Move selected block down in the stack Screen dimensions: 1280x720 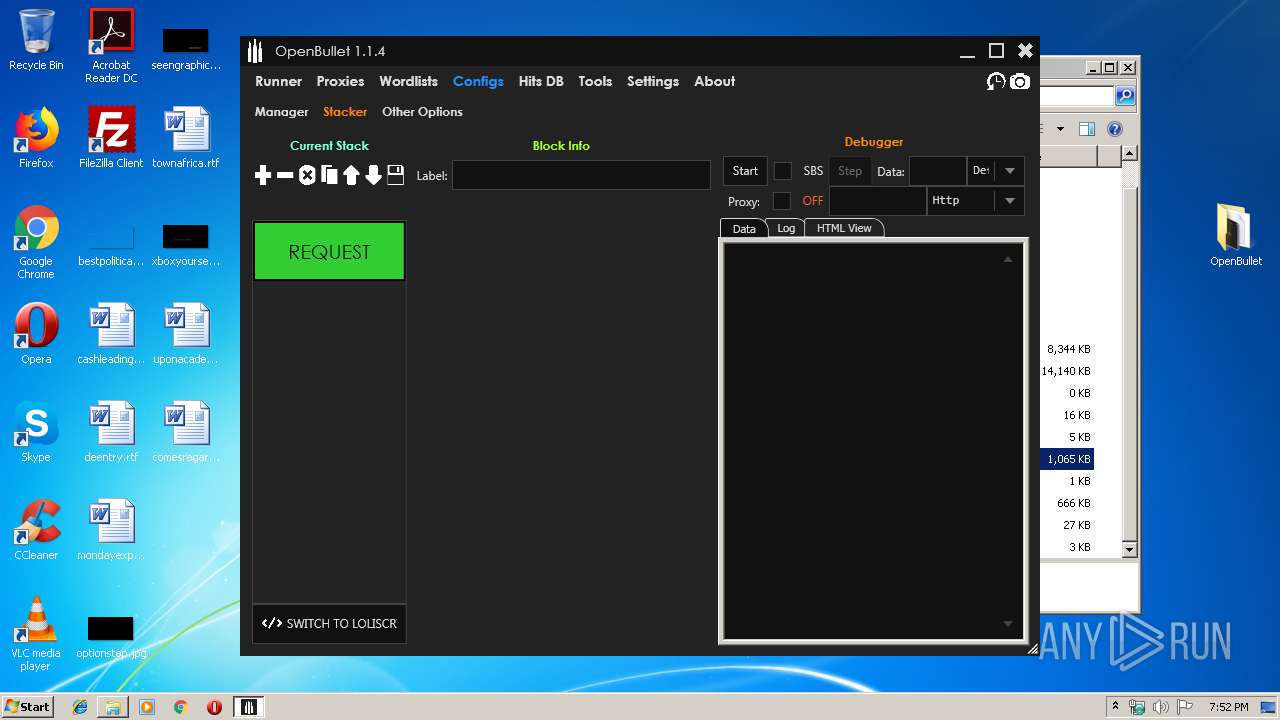point(373,176)
